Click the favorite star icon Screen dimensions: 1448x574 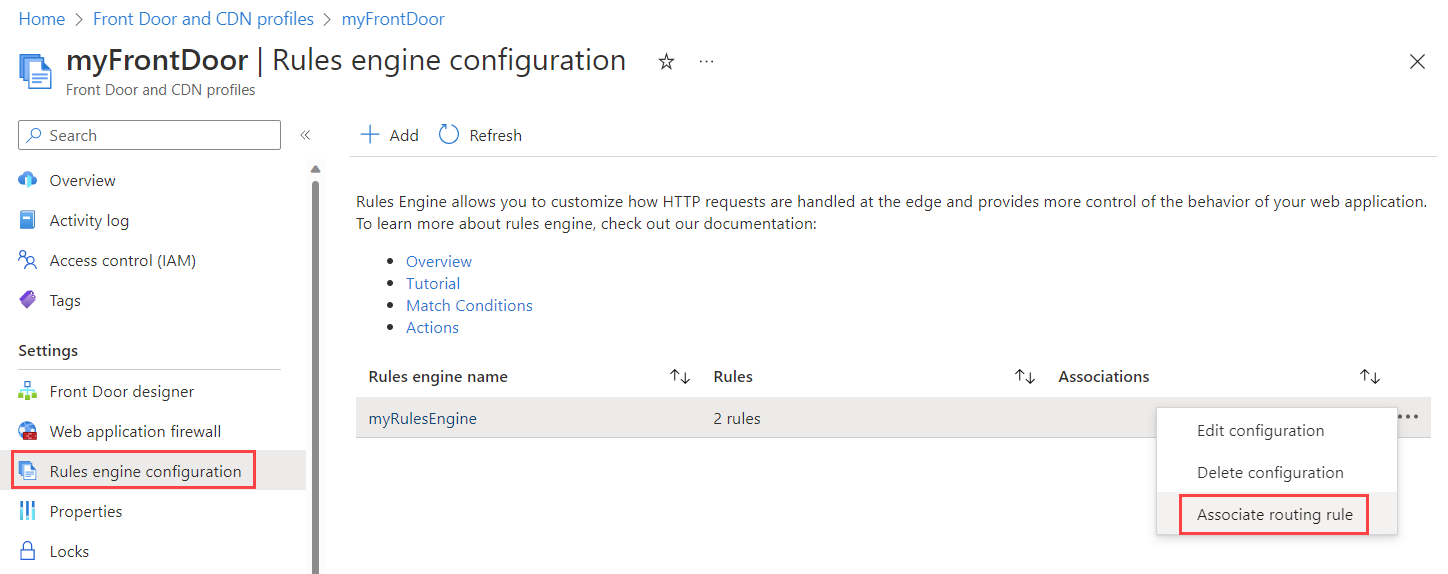[x=666, y=62]
